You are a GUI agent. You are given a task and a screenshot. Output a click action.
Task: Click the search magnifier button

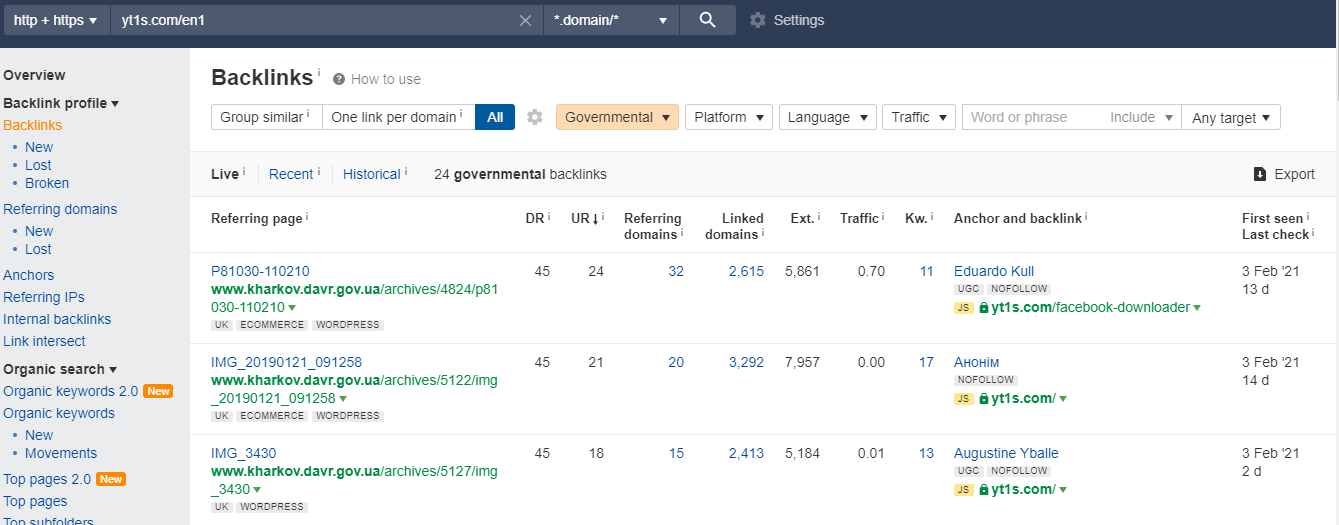[707, 20]
